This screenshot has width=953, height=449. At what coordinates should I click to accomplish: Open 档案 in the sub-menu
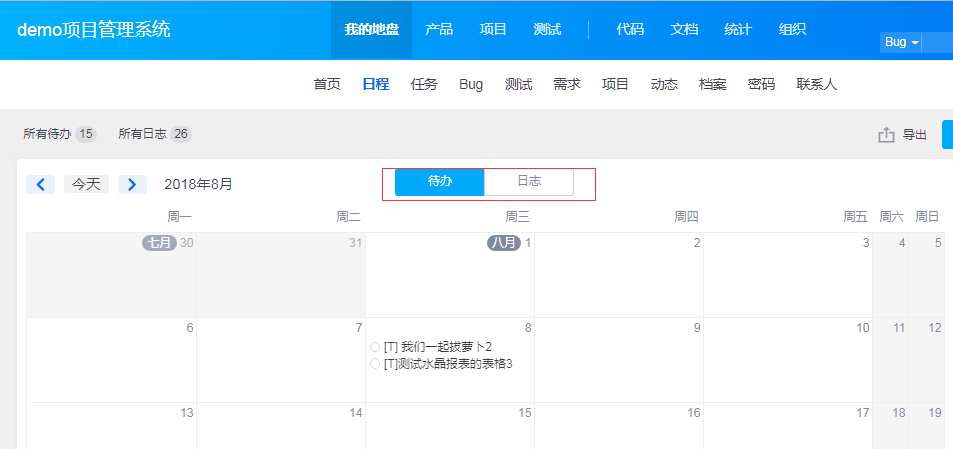point(713,84)
